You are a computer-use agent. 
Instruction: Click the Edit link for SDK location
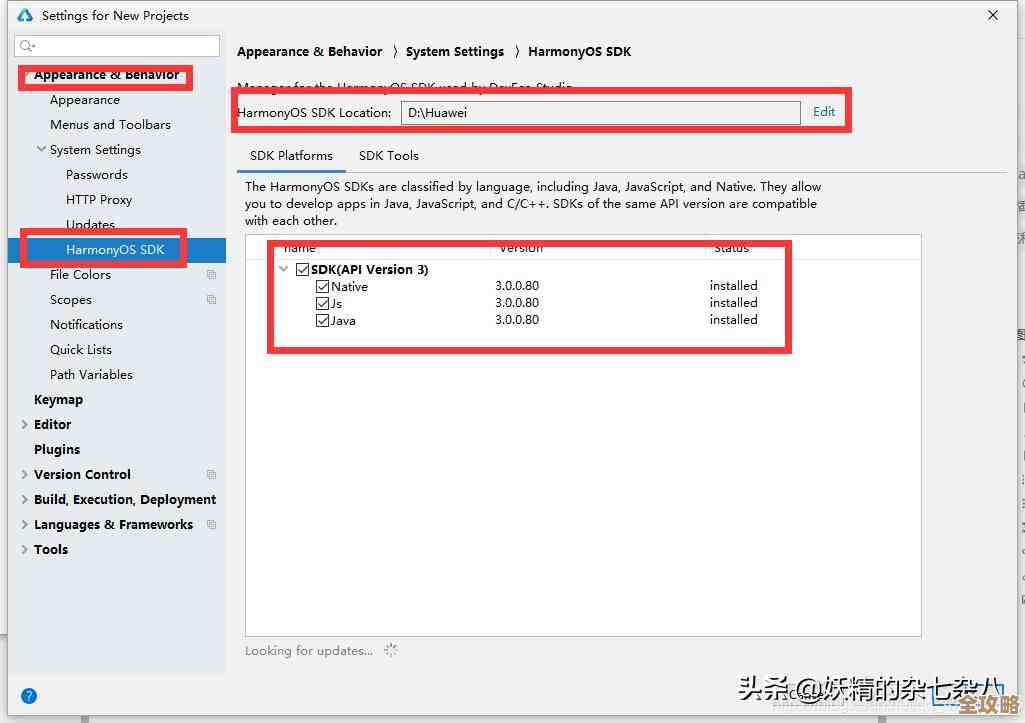coord(824,112)
